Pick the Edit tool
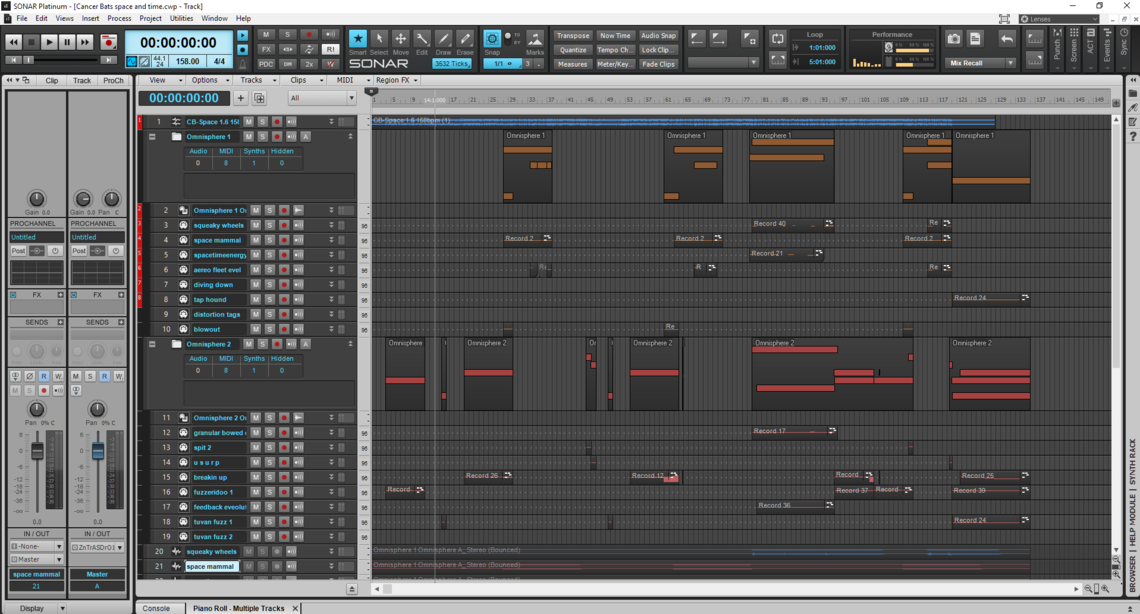Viewport: 1140px width, 614px height. click(422, 39)
